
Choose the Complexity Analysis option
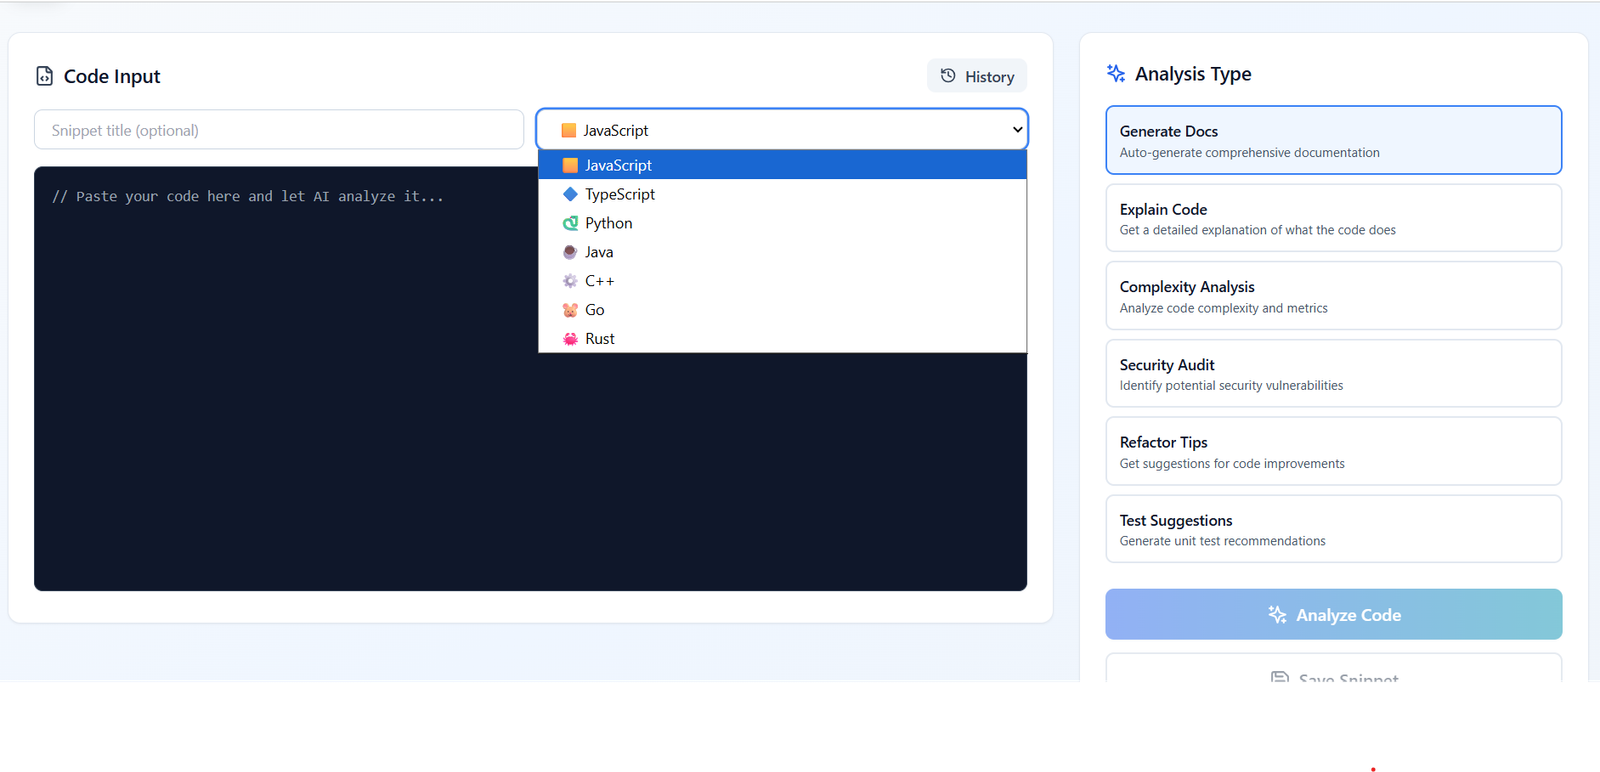coord(1333,296)
